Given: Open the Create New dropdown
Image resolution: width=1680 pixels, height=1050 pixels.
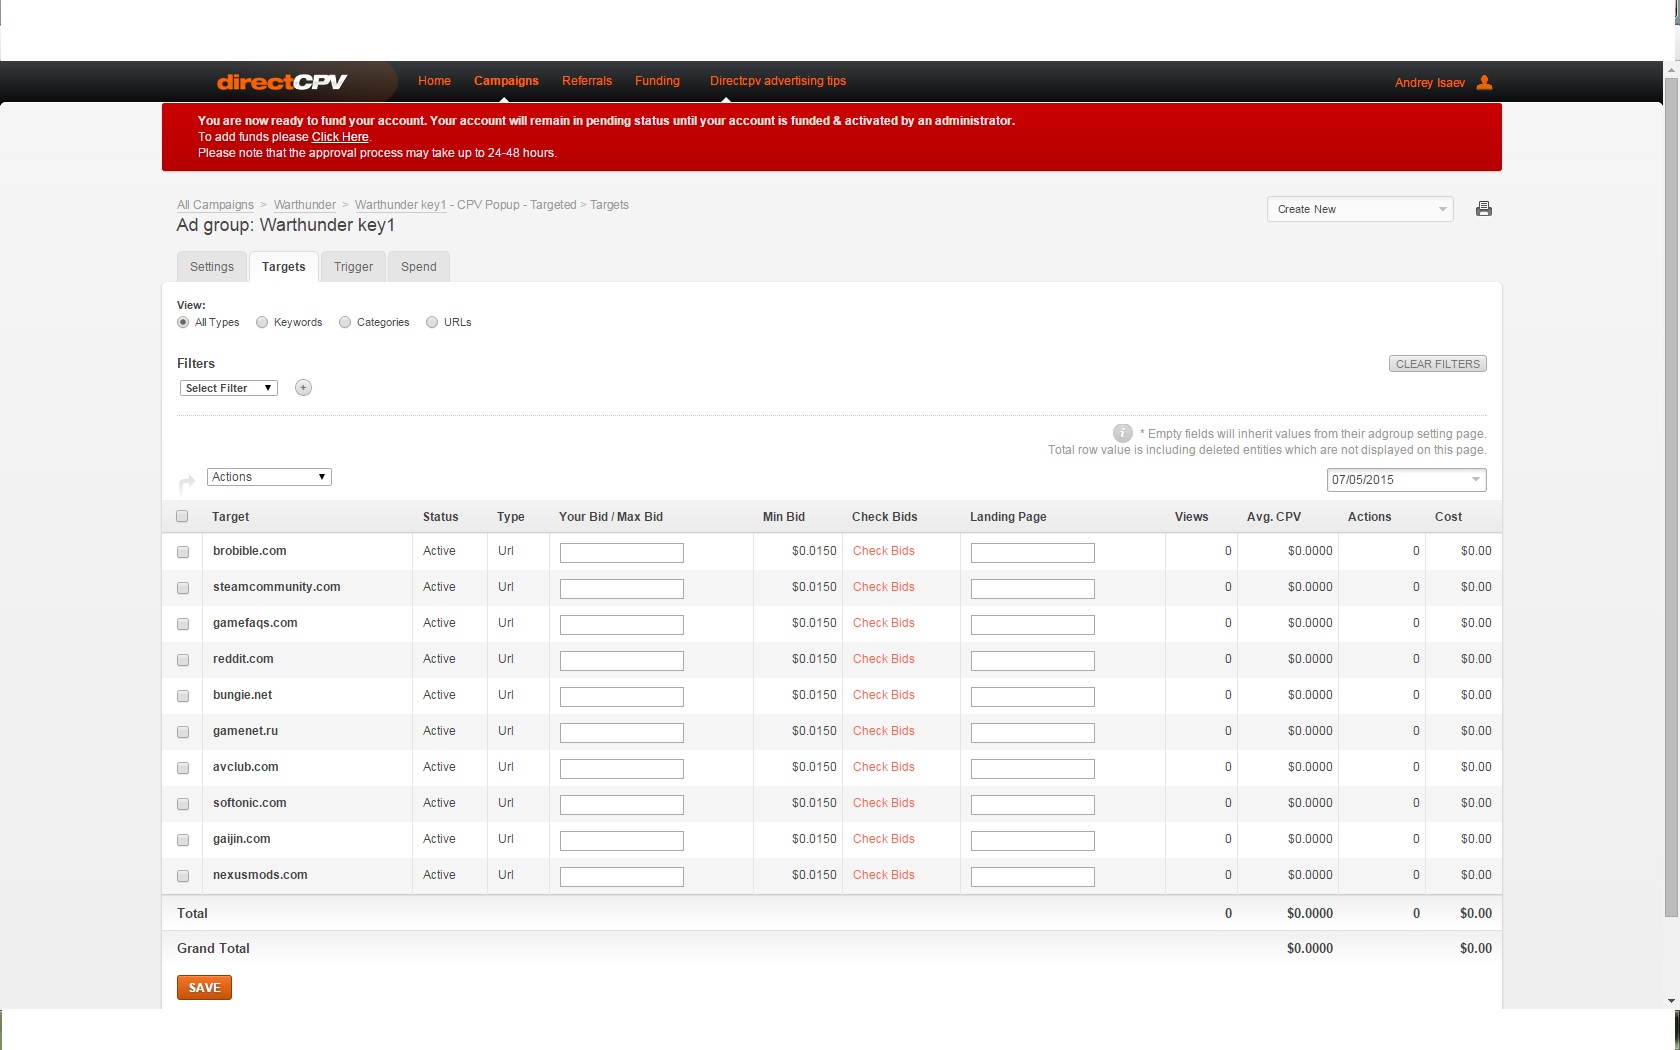Looking at the screenshot, I should pos(1360,209).
